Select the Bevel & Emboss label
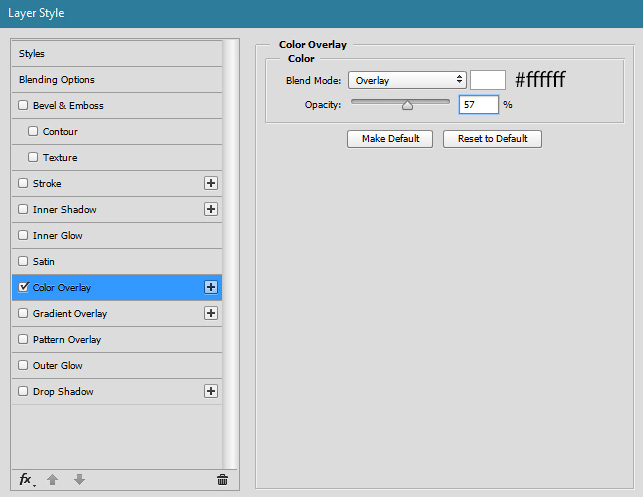643x497 pixels. (68, 105)
